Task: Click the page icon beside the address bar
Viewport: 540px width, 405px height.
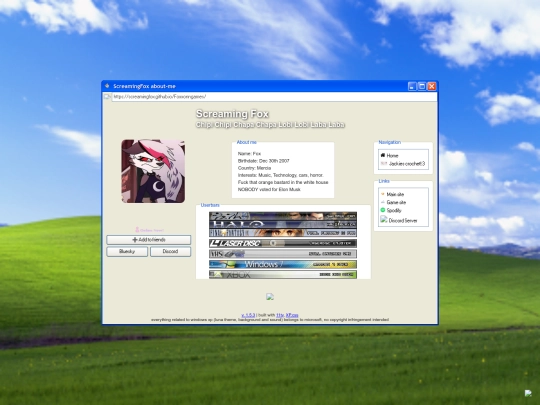Action: pyautogui.click(x=107, y=97)
